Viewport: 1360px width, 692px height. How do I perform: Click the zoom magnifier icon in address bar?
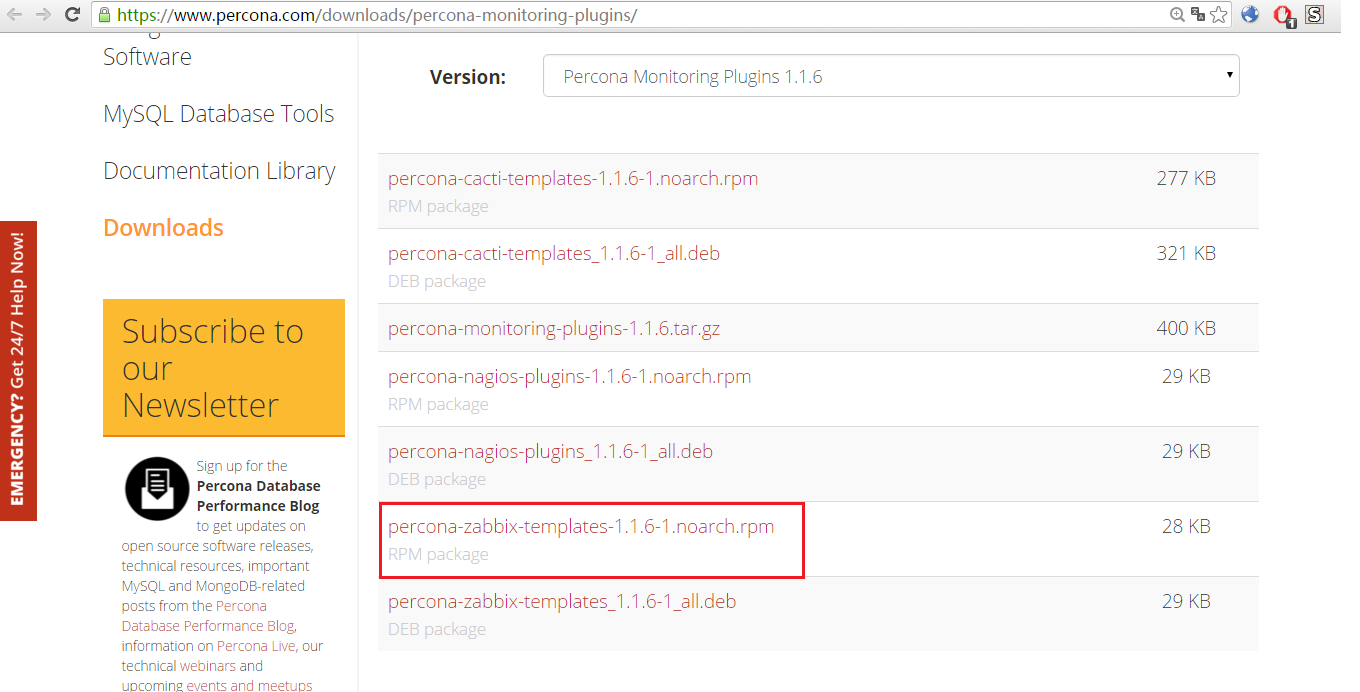pyautogui.click(x=1177, y=15)
